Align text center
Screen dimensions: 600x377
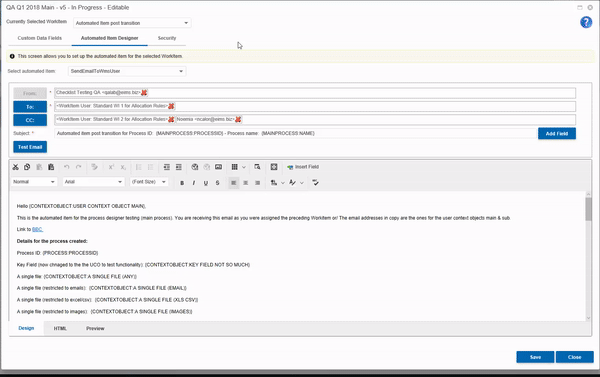coord(246,183)
